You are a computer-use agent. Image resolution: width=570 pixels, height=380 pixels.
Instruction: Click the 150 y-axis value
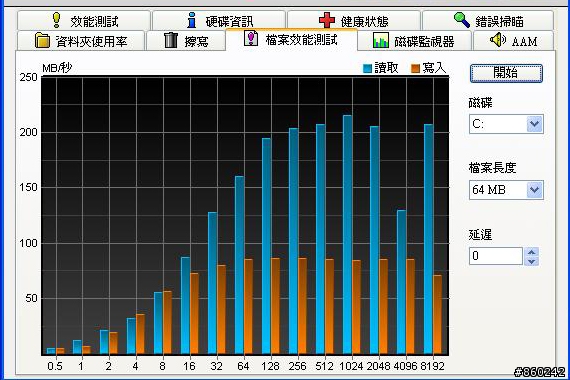(x=29, y=187)
